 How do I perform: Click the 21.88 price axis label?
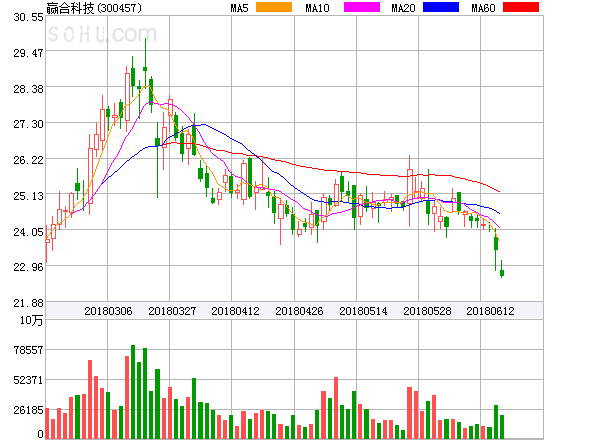coord(28,303)
